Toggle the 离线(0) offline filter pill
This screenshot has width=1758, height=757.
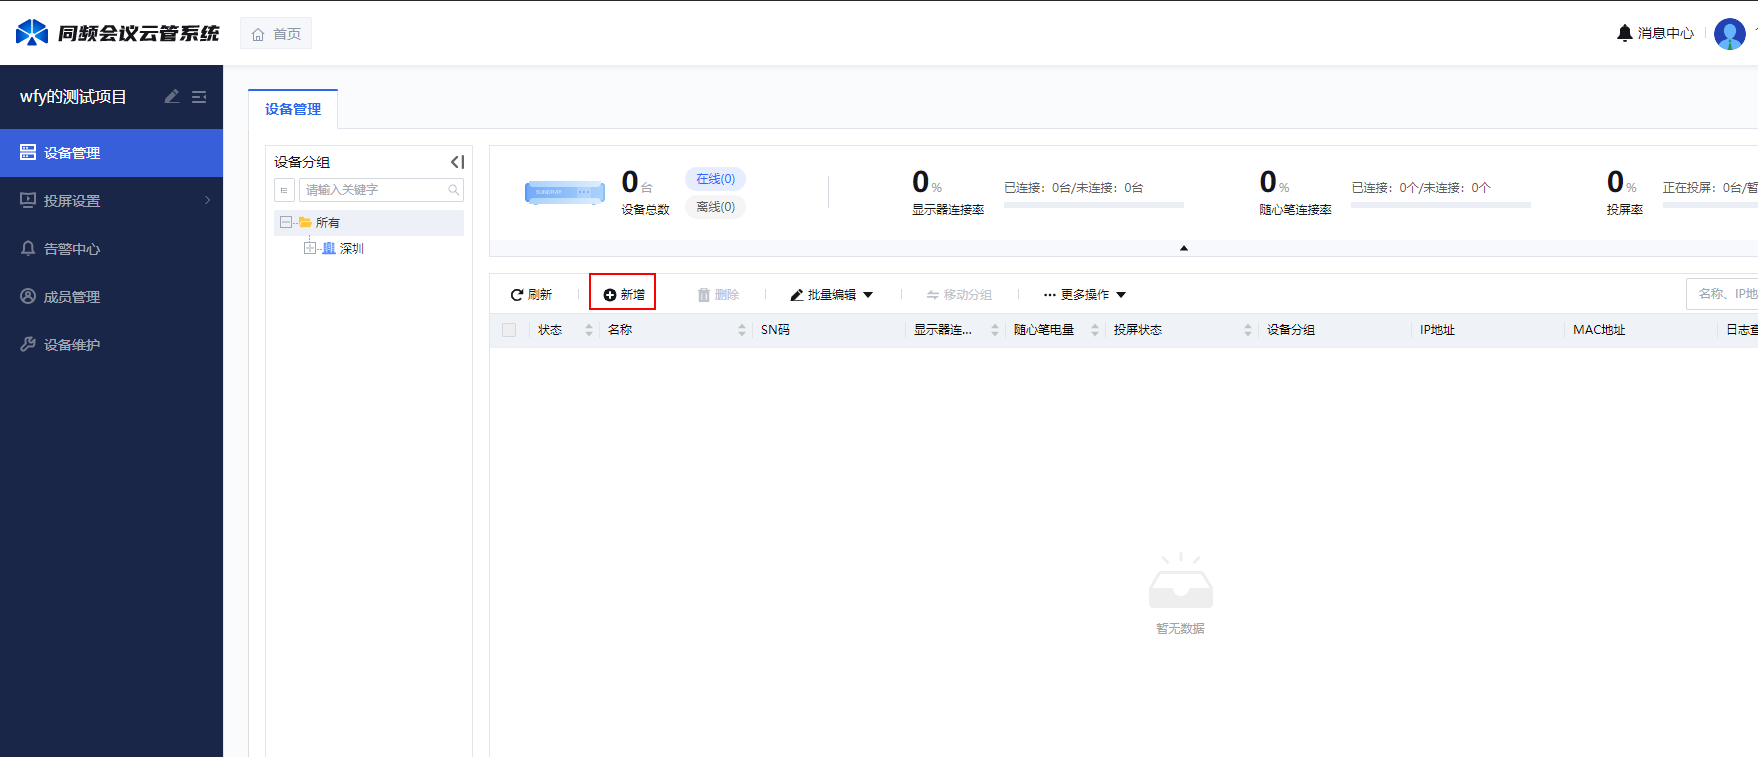click(715, 207)
